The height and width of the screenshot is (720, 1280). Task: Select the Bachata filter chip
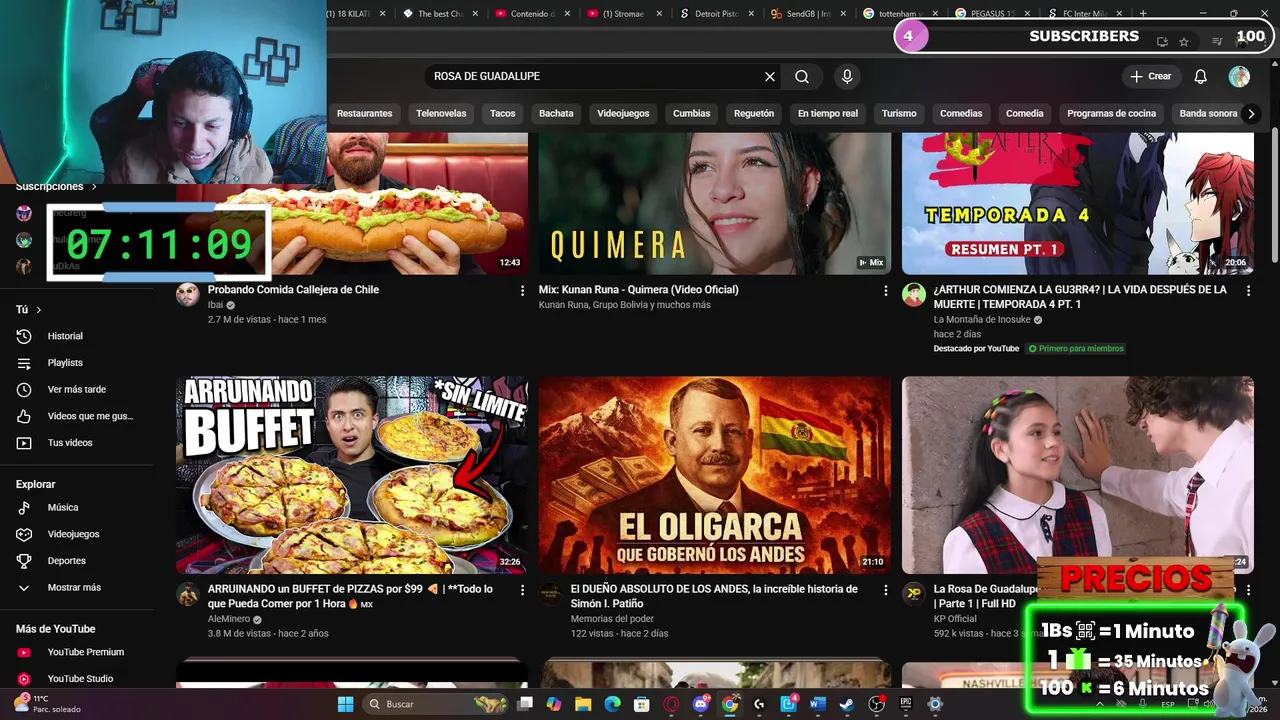[x=556, y=114]
